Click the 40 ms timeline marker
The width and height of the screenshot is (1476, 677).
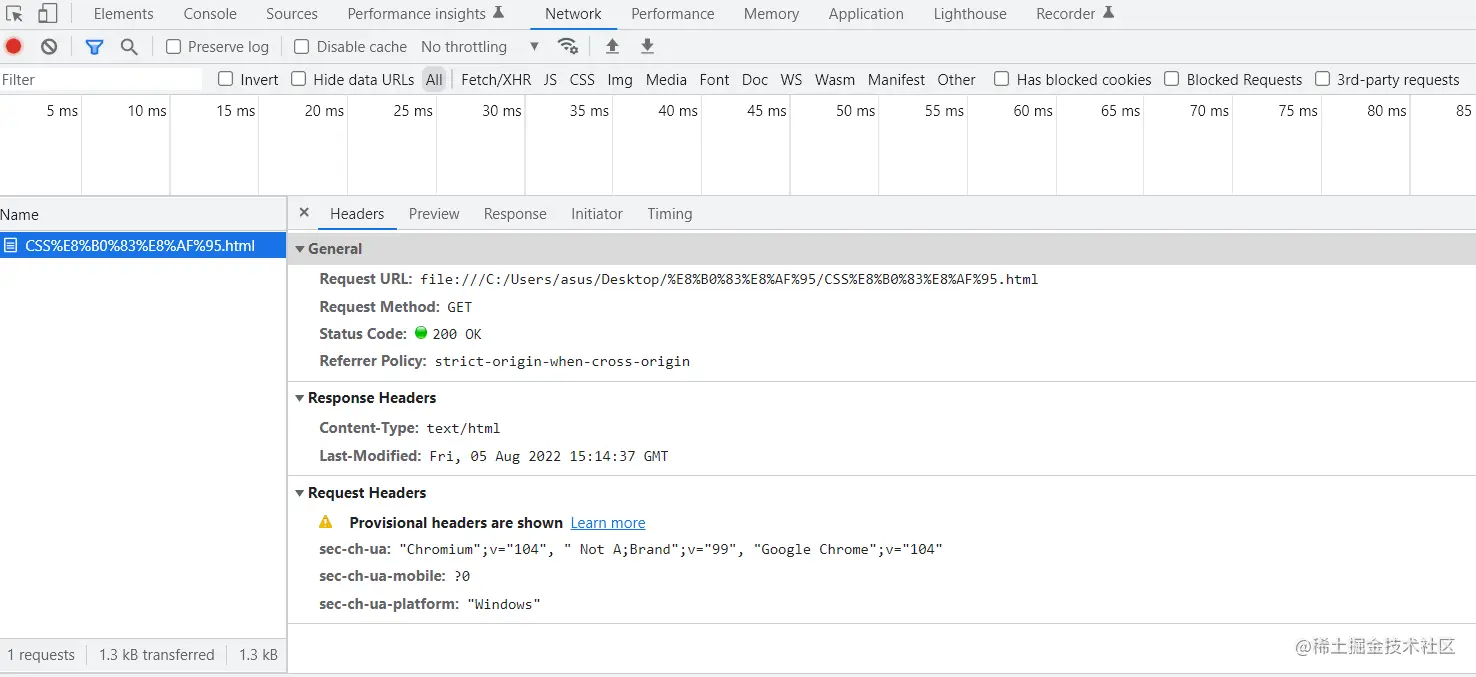(678, 110)
